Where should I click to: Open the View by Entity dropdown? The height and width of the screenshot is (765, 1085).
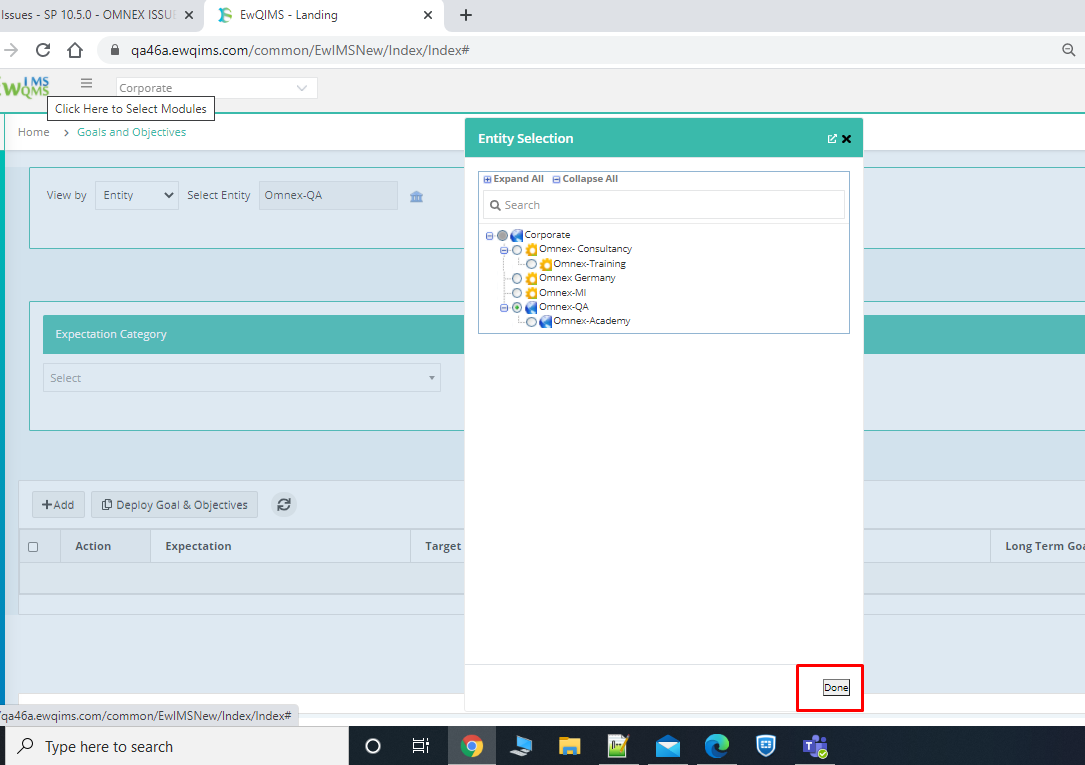(x=137, y=195)
